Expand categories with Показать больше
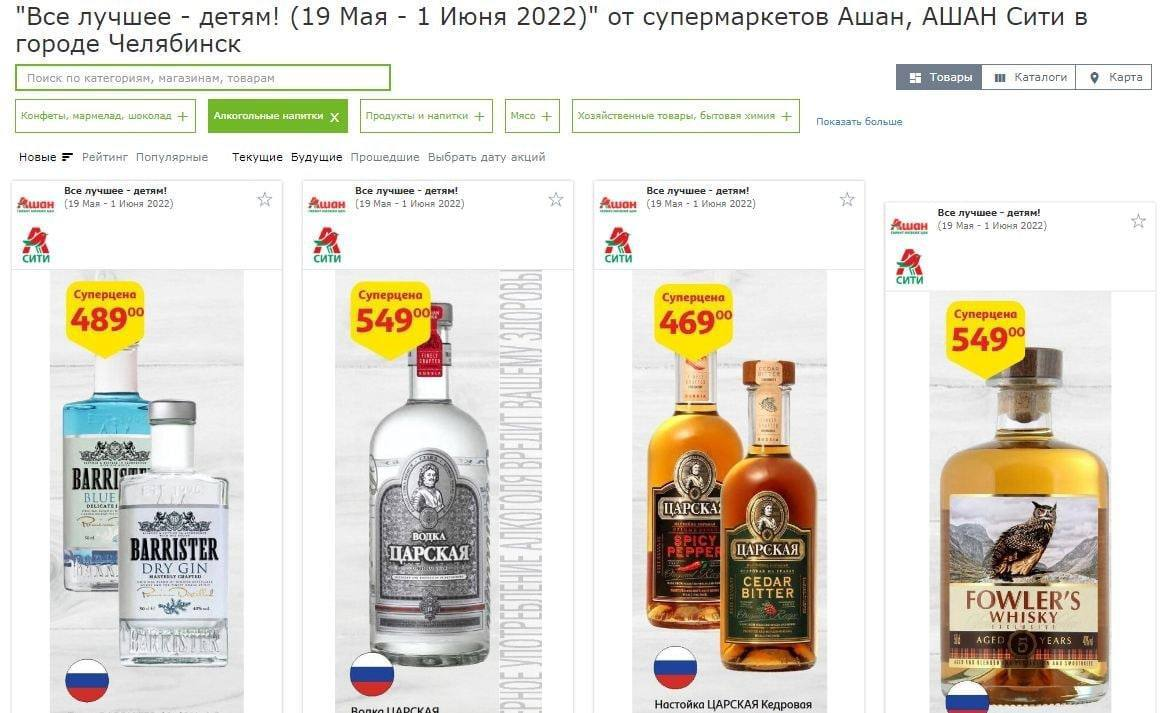The width and height of the screenshot is (1165, 713). [x=859, y=121]
